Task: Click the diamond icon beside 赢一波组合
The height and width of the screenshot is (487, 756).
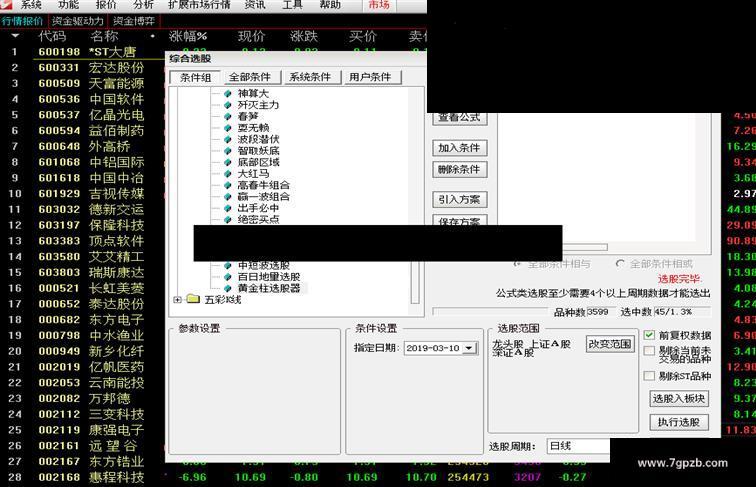Action: pyautogui.click(x=228, y=197)
